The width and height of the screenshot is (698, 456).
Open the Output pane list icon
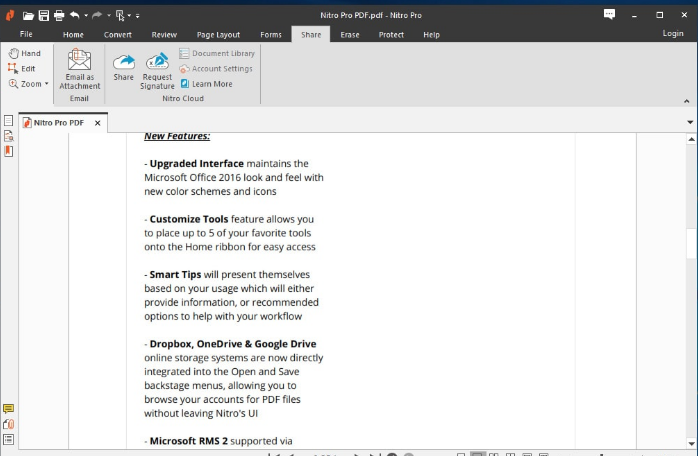[8, 440]
